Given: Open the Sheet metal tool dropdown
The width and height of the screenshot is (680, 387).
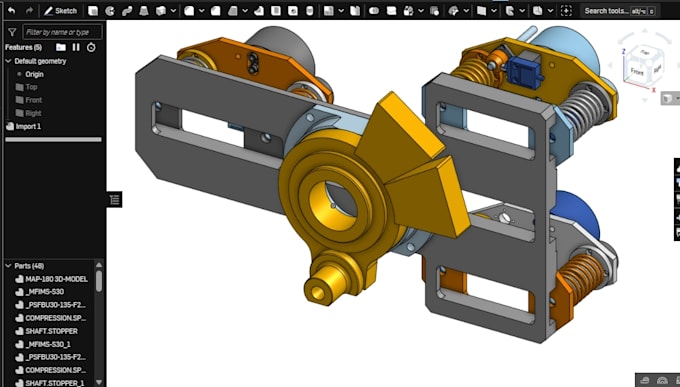Looking at the screenshot, I should tap(550, 11).
